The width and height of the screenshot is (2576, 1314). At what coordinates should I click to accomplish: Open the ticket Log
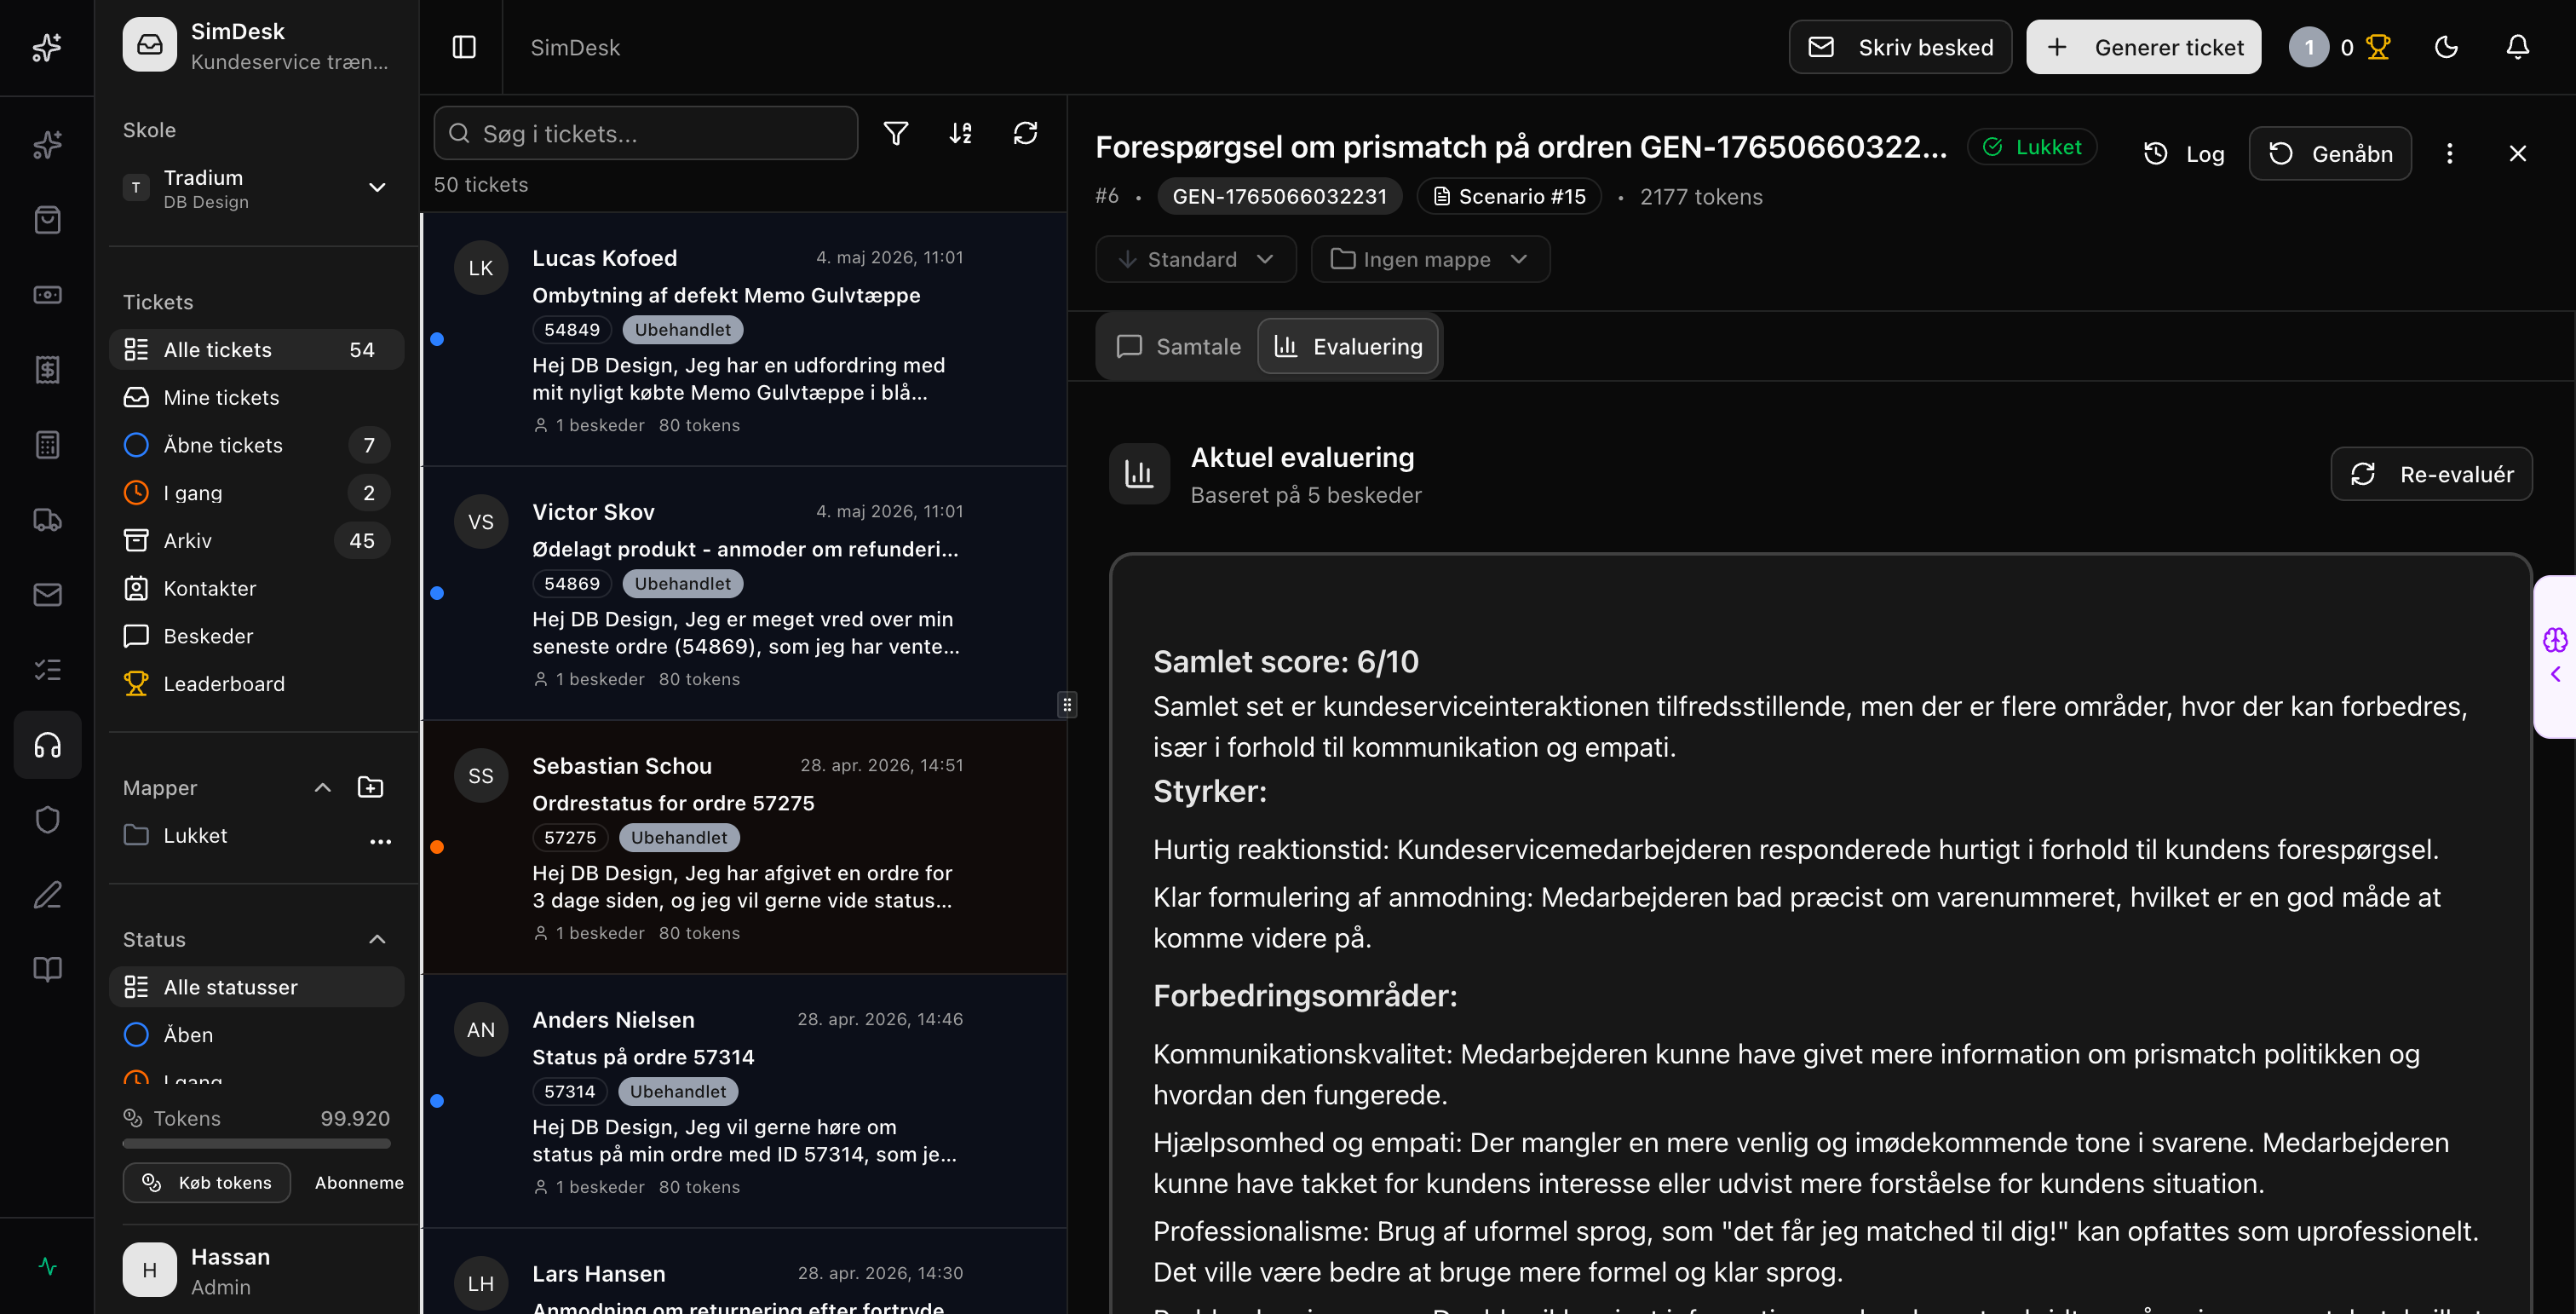click(x=2185, y=153)
